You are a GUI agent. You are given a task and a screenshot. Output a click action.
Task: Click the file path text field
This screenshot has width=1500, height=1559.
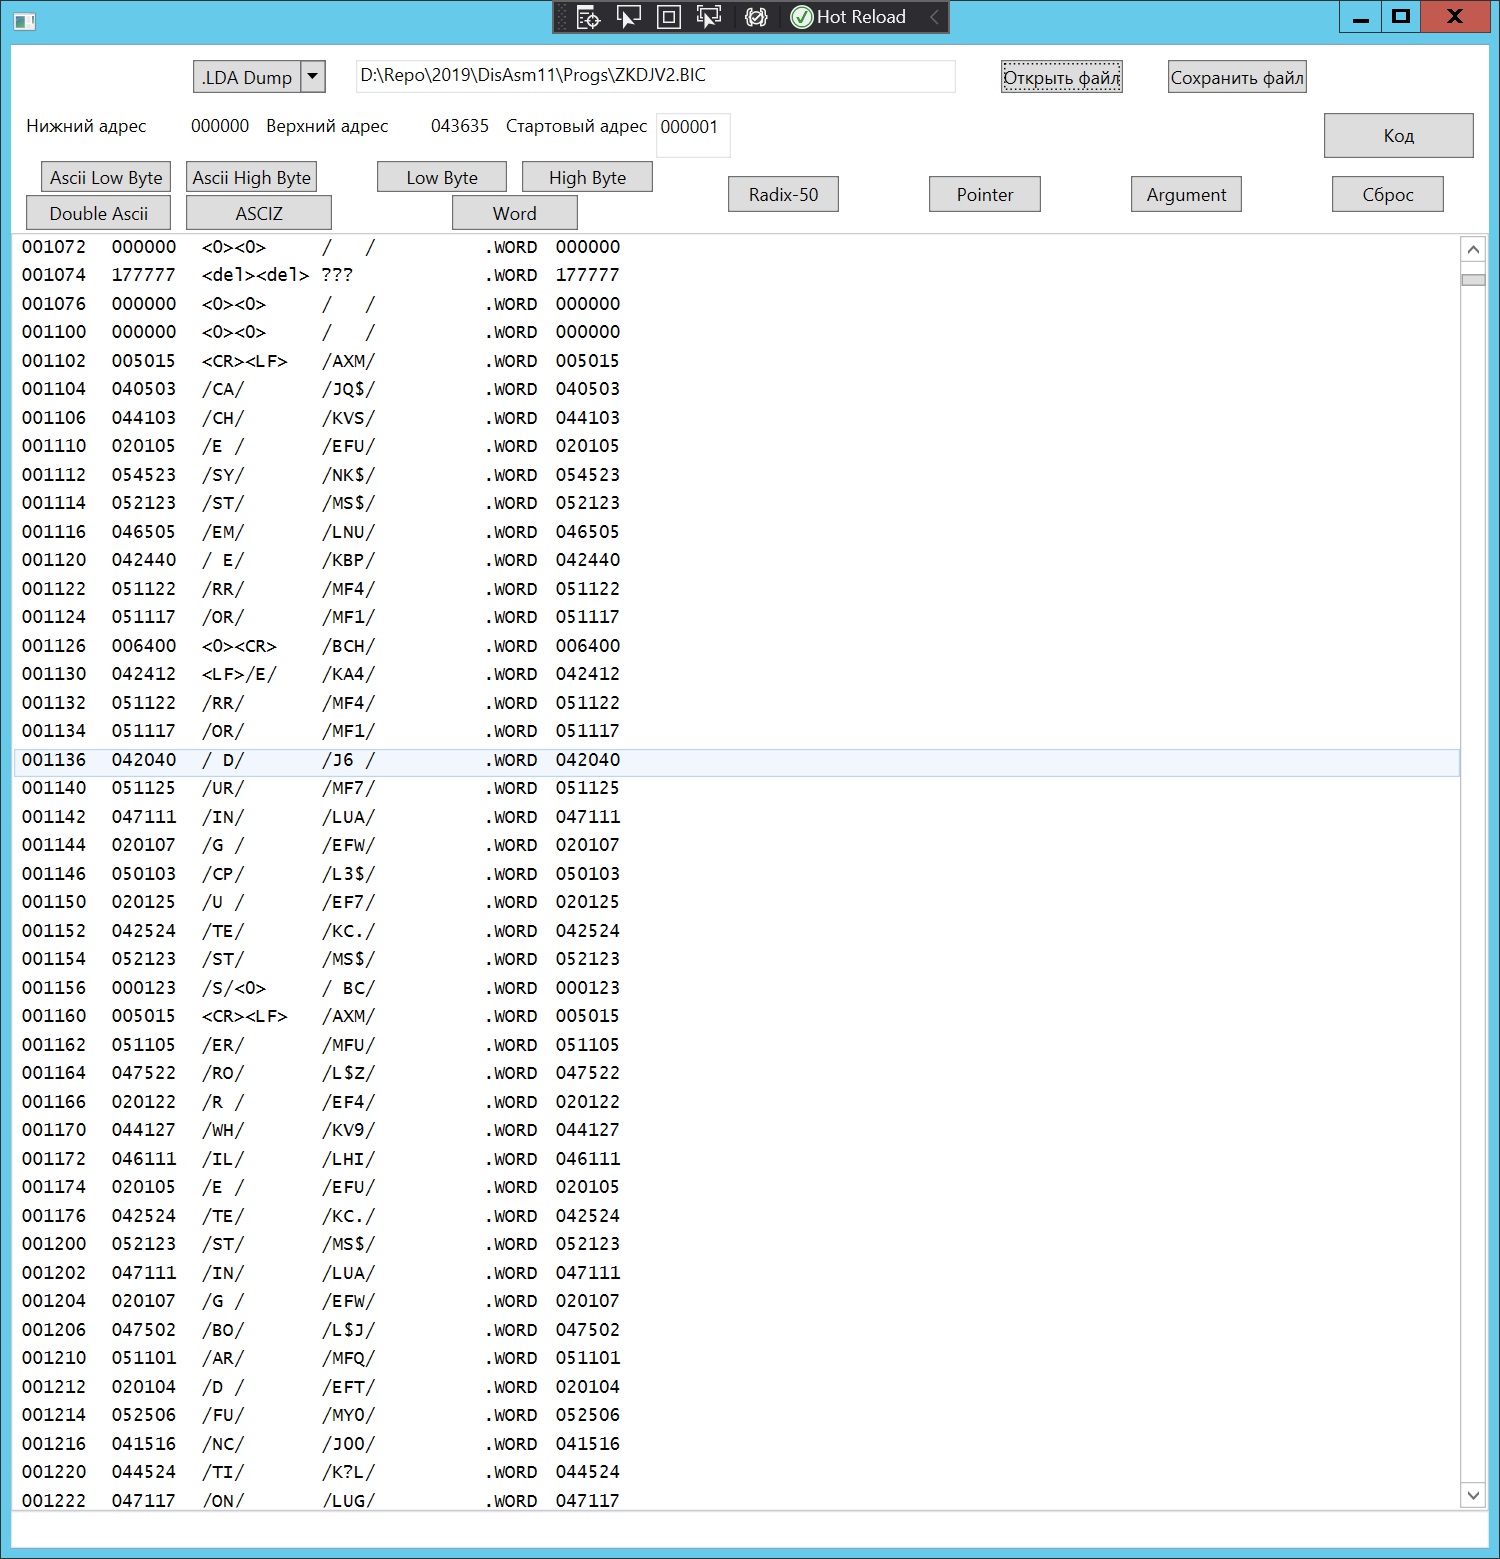tap(655, 76)
